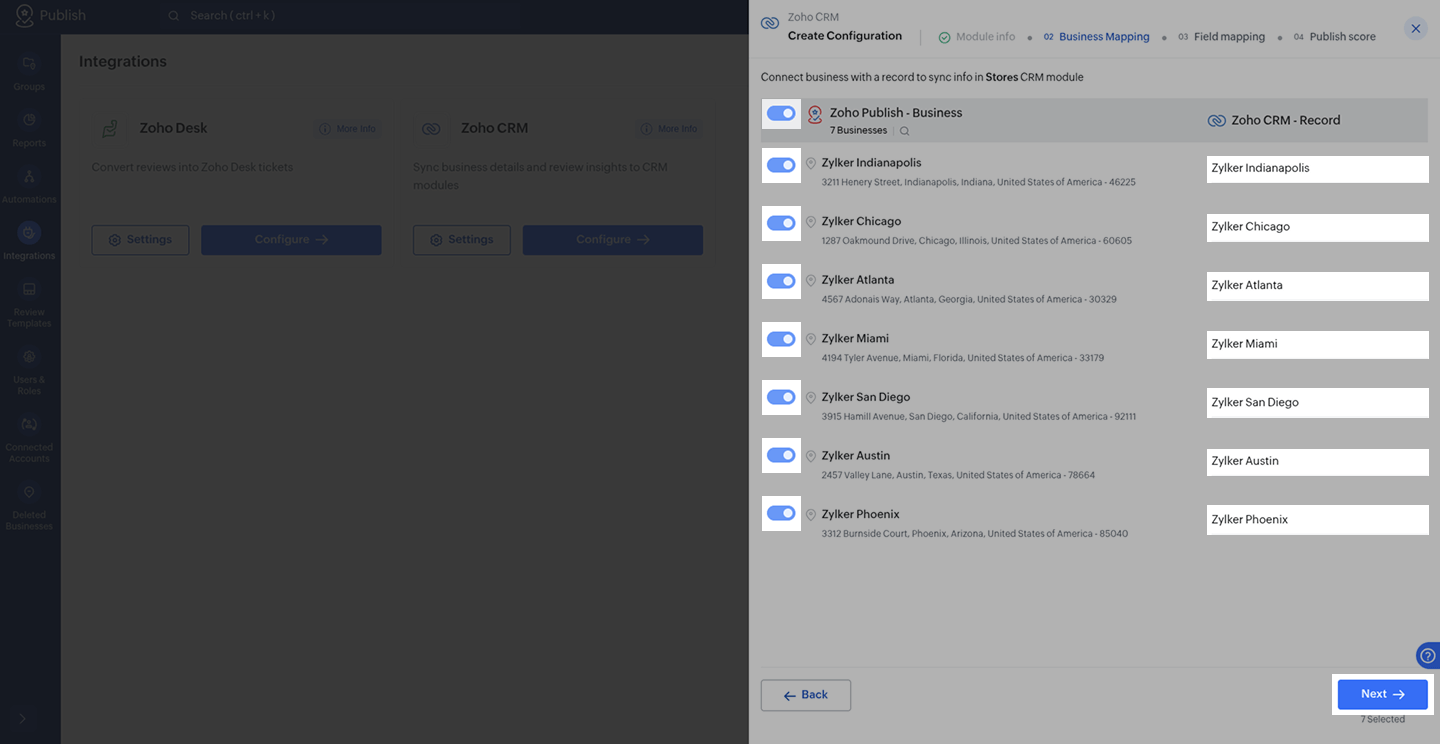Open Users & Roles in the sidebar
Screen dimensions: 1440x744
click(29, 371)
